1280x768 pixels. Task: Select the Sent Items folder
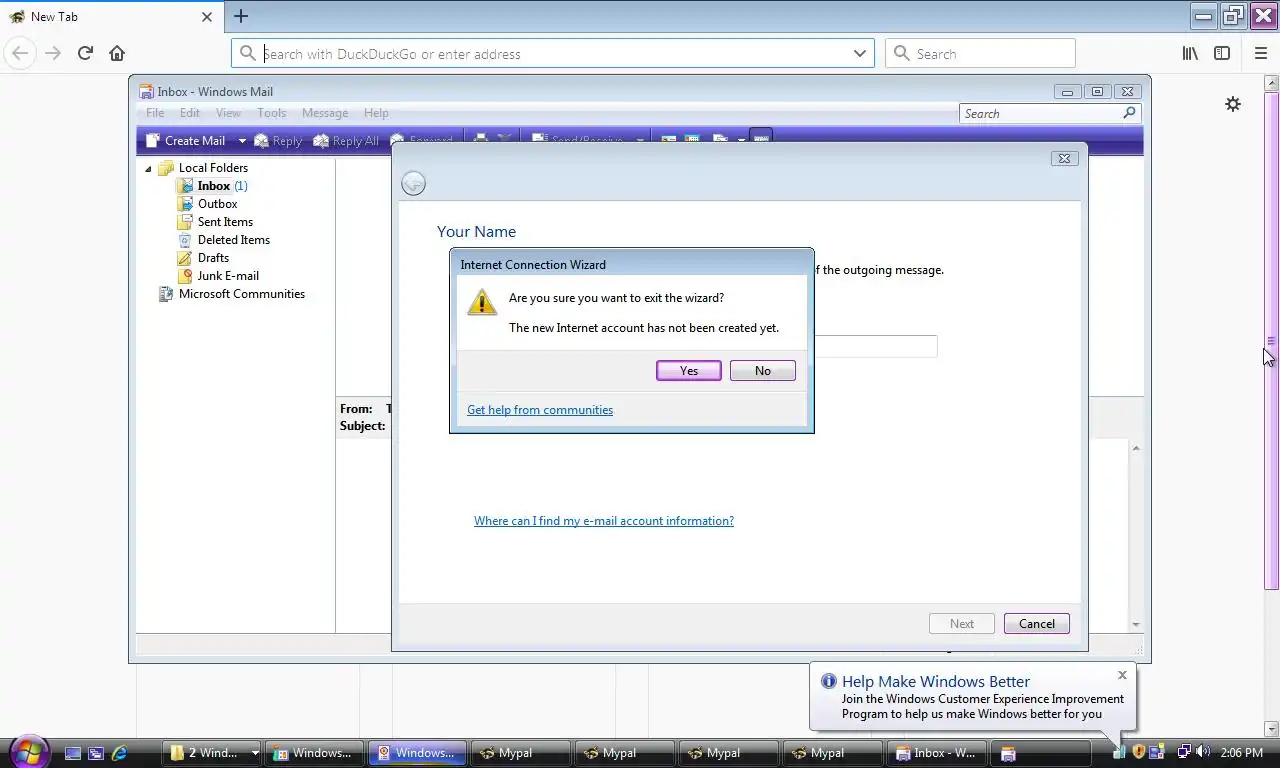[225, 222]
